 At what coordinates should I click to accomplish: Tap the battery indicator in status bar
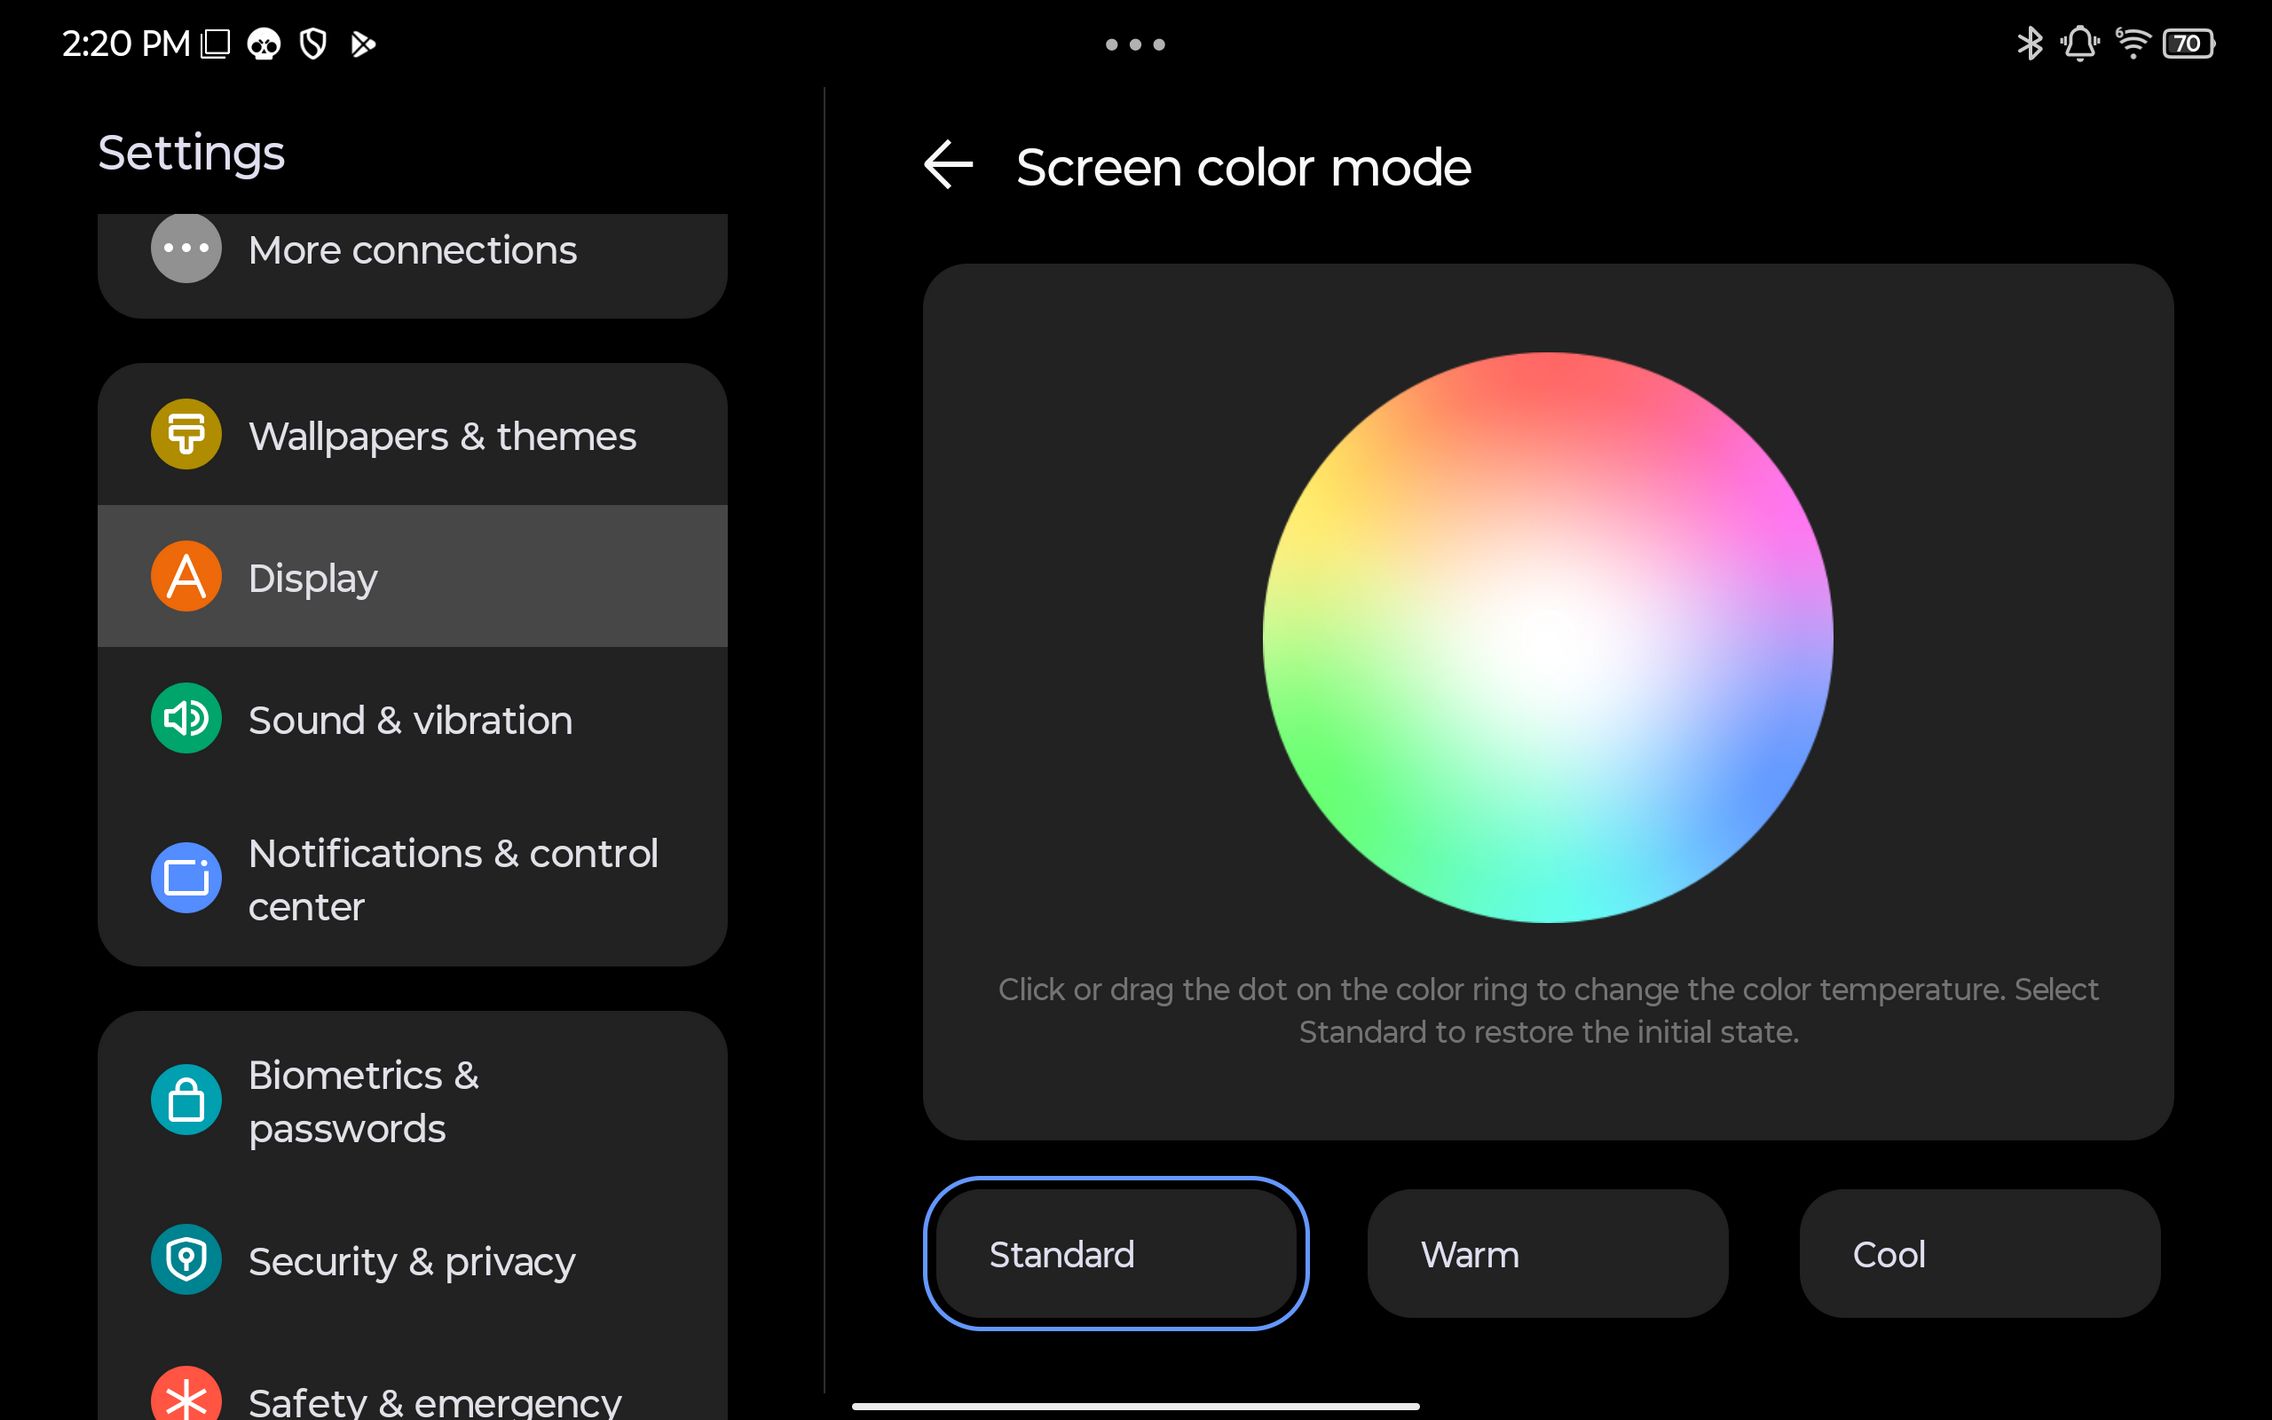coord(2188,44)
